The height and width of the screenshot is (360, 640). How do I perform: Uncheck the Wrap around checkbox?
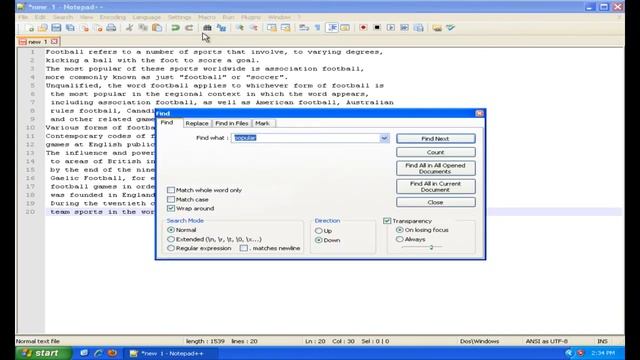pyautogui.click(x=171, y=208)
